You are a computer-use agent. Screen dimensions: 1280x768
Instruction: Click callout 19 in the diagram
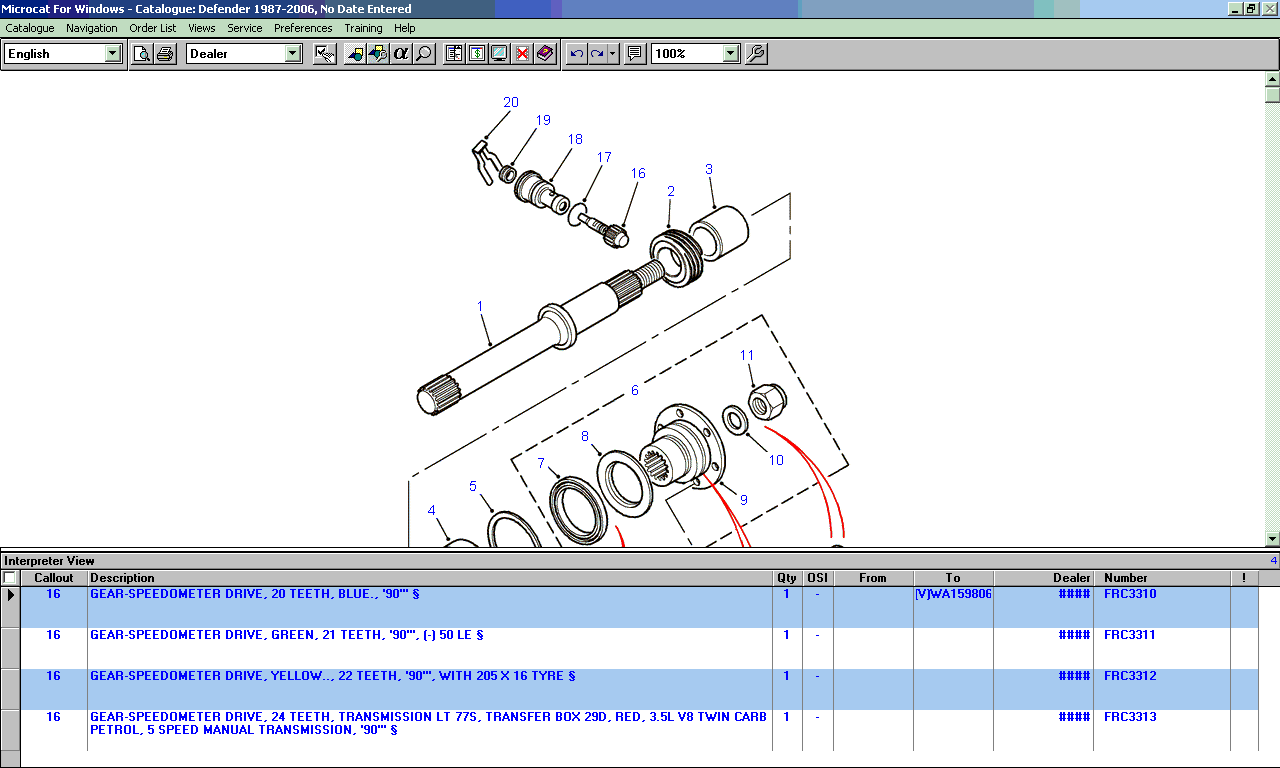coord(543,120)
